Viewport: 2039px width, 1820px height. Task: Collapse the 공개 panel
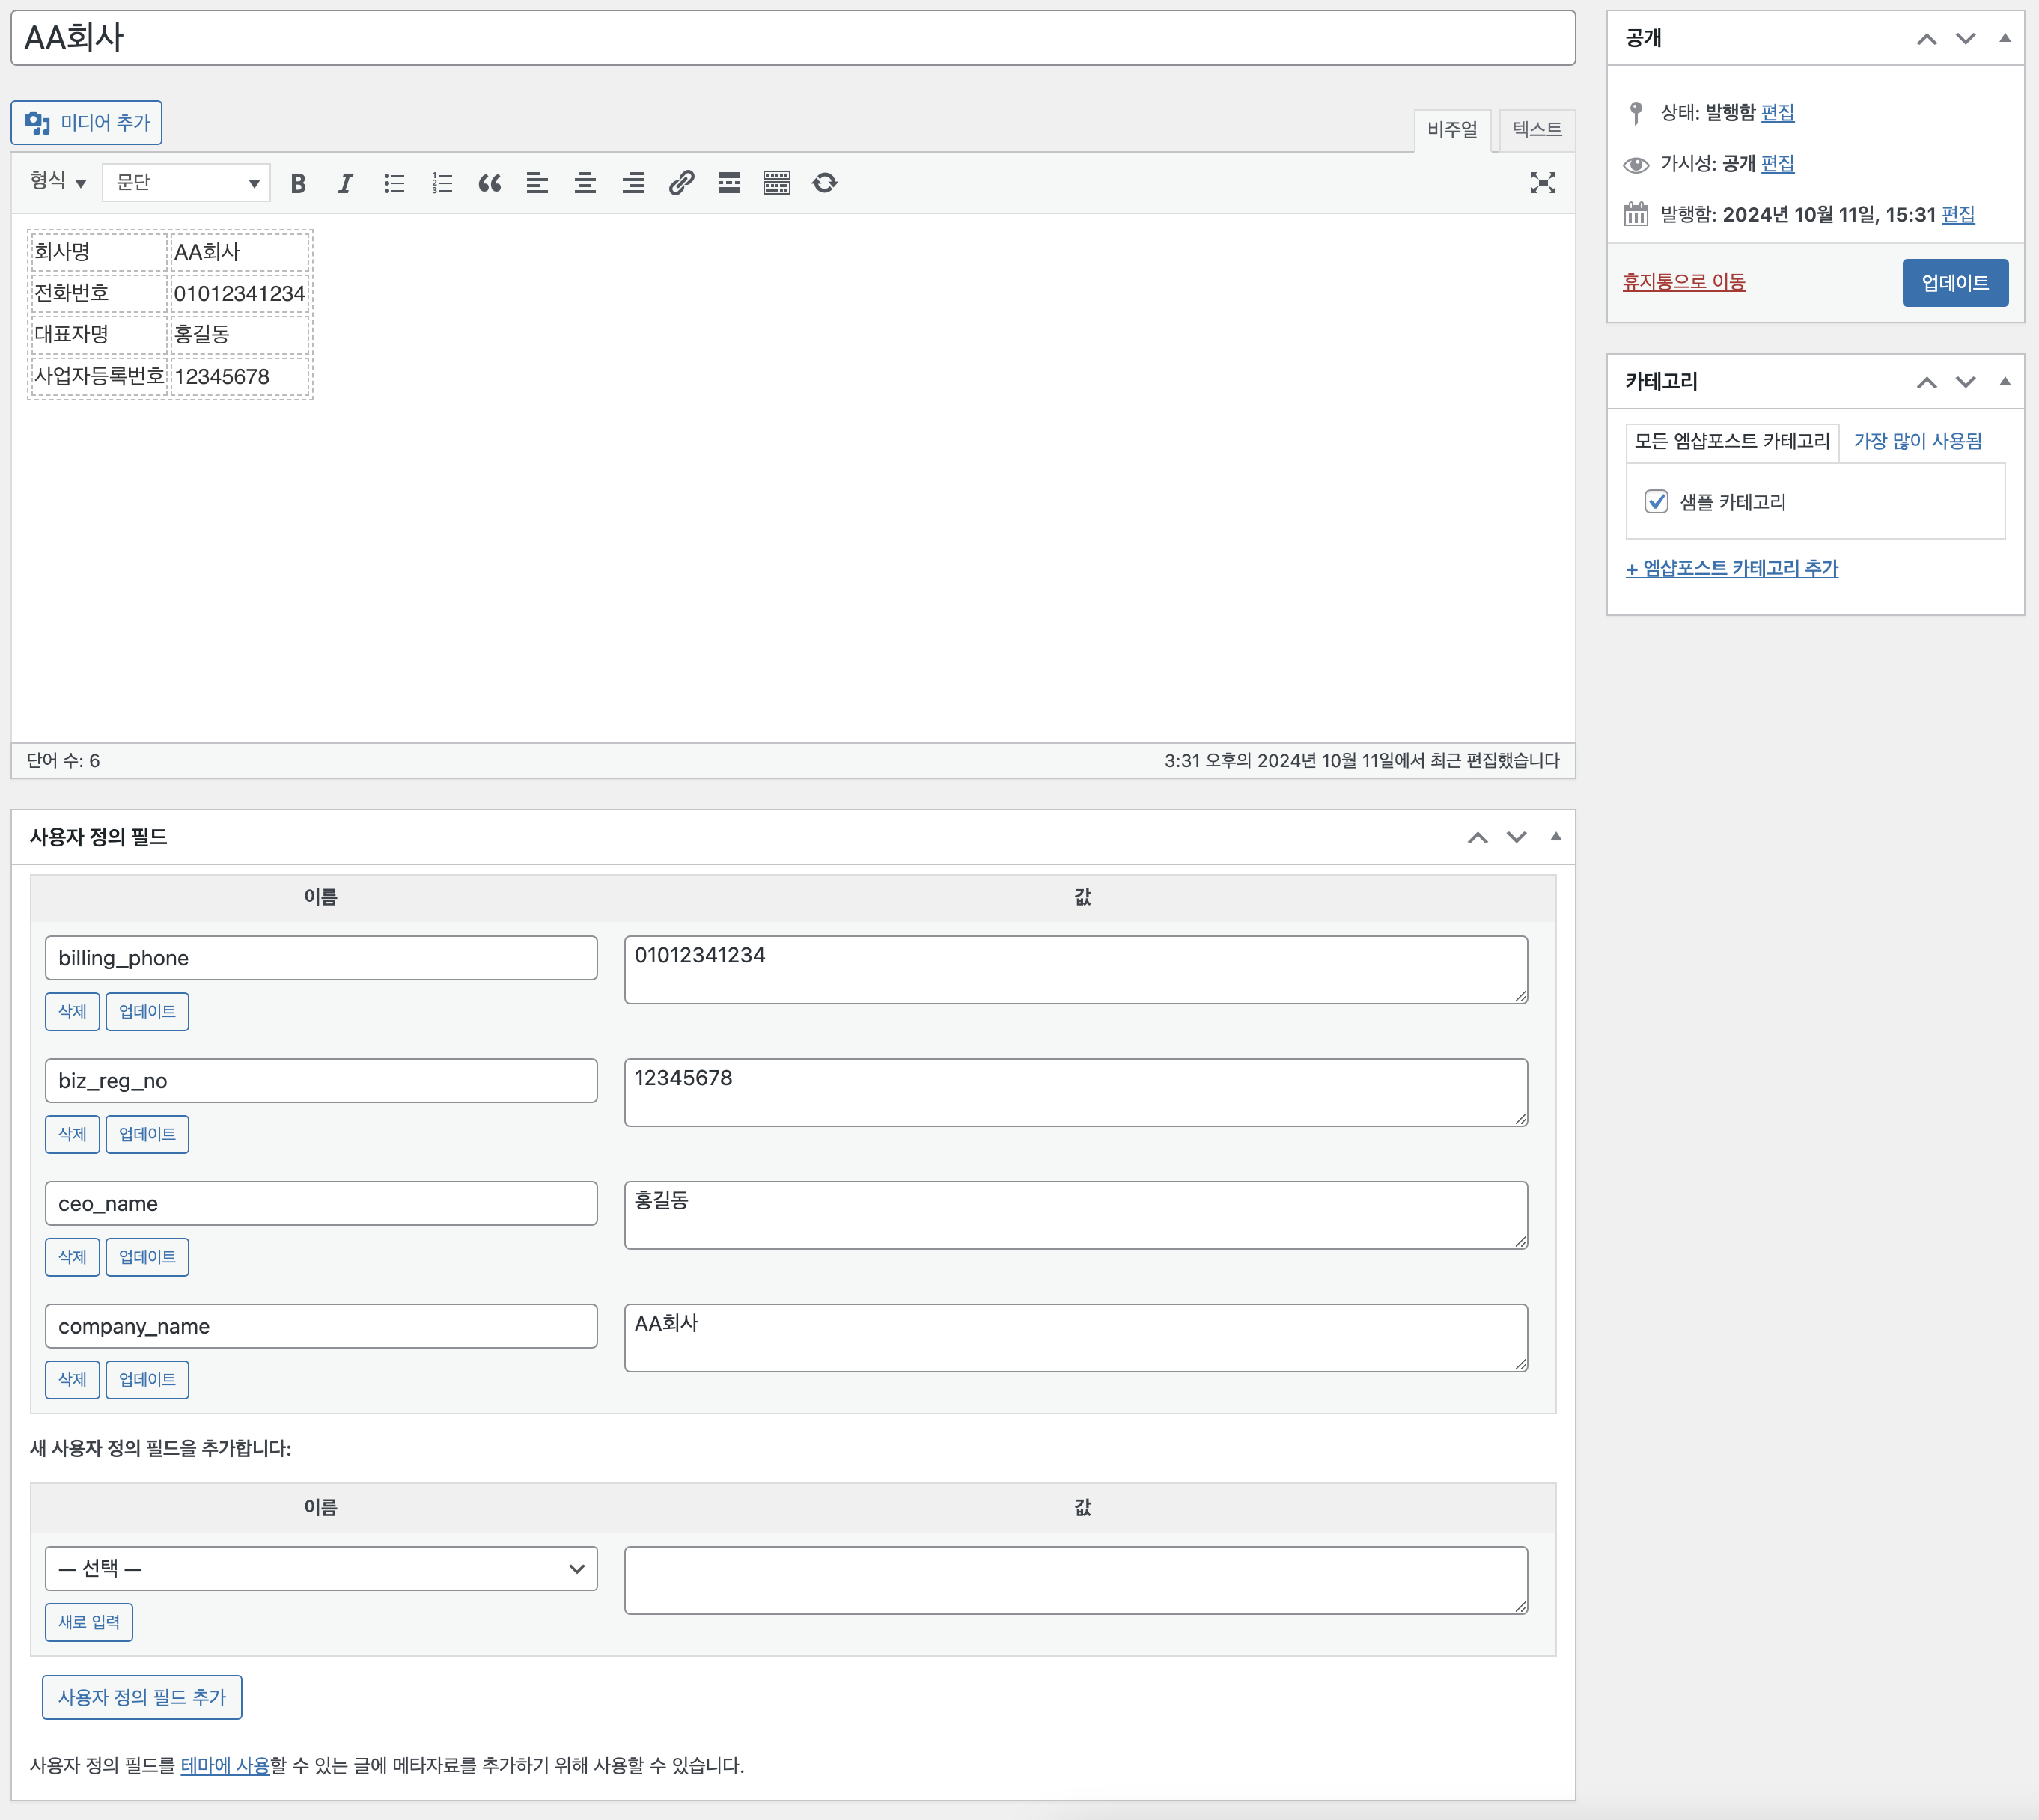(2005, 39)
